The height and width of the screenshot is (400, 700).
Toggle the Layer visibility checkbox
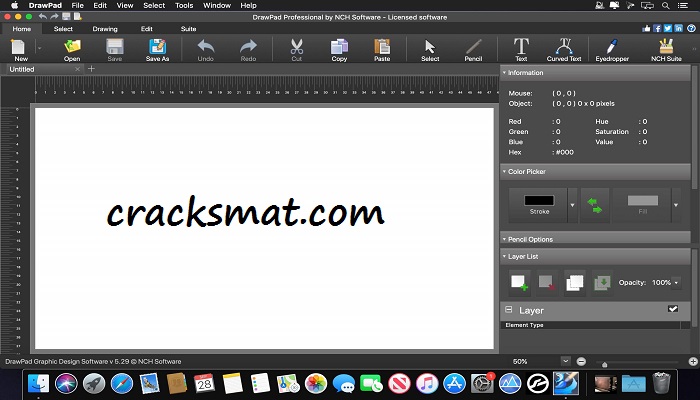[x=673, y=309]
